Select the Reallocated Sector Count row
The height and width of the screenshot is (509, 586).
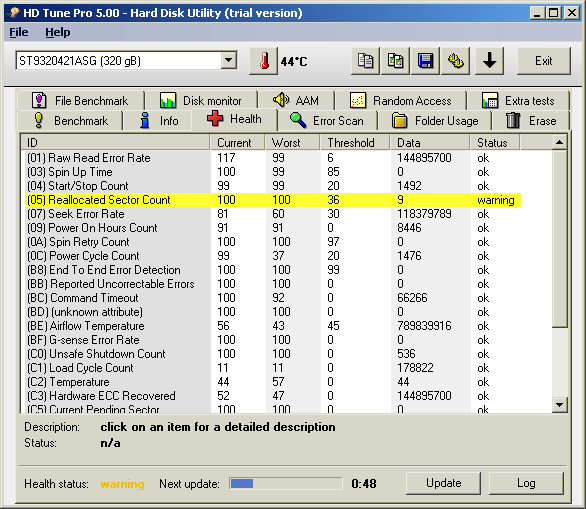click(273, 200)
